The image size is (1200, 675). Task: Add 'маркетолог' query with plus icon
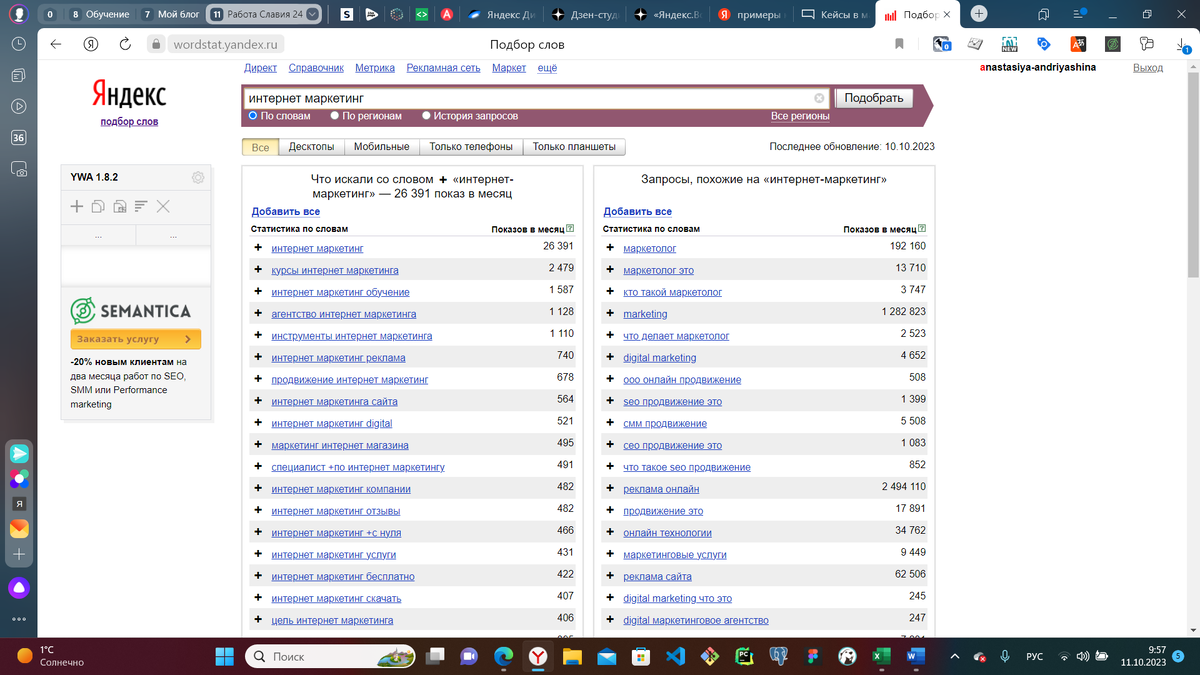coord(610,247)
